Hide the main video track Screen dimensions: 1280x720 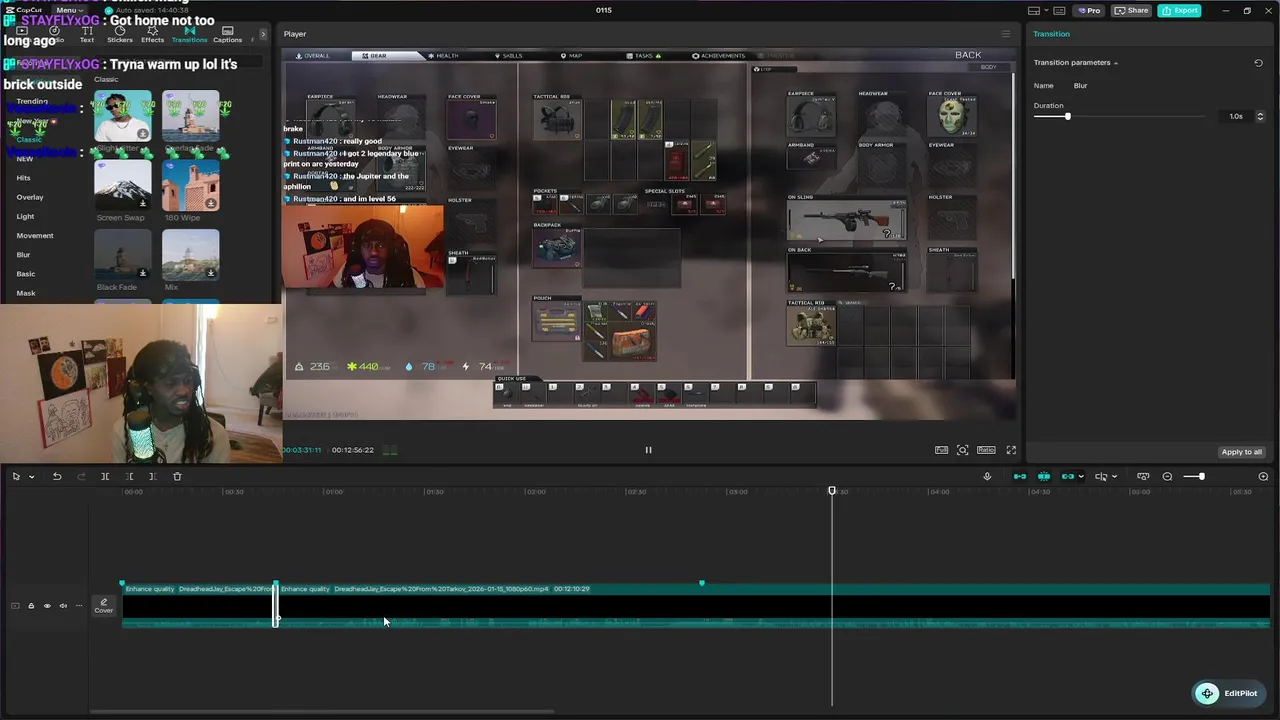(47, 606)
